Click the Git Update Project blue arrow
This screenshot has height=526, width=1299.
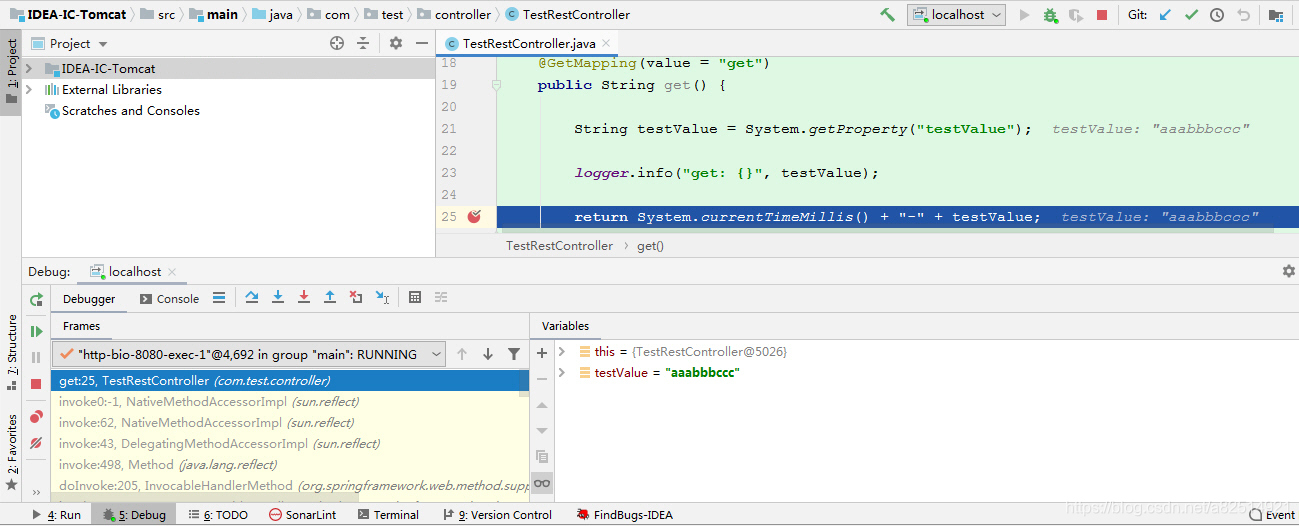pos(1165,15)
